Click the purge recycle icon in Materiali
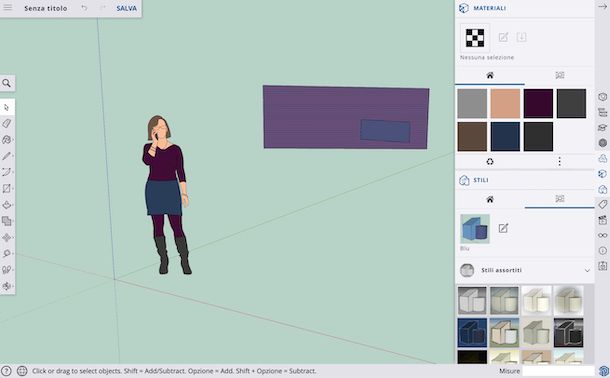Screen dimensions: 610x378 (x=490, y=161)
